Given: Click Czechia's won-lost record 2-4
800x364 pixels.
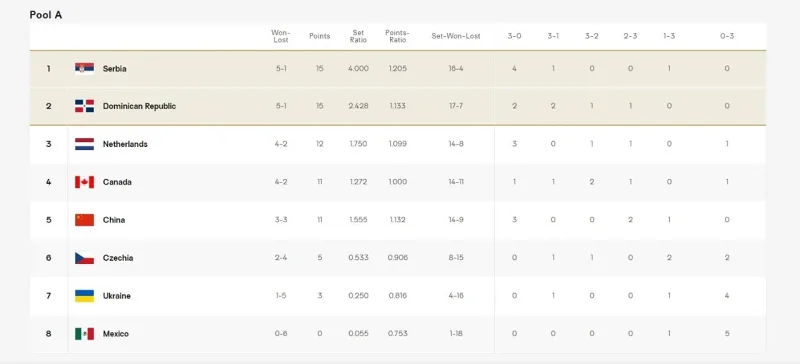Looking at the screenshot, I should tap(281, 258).
